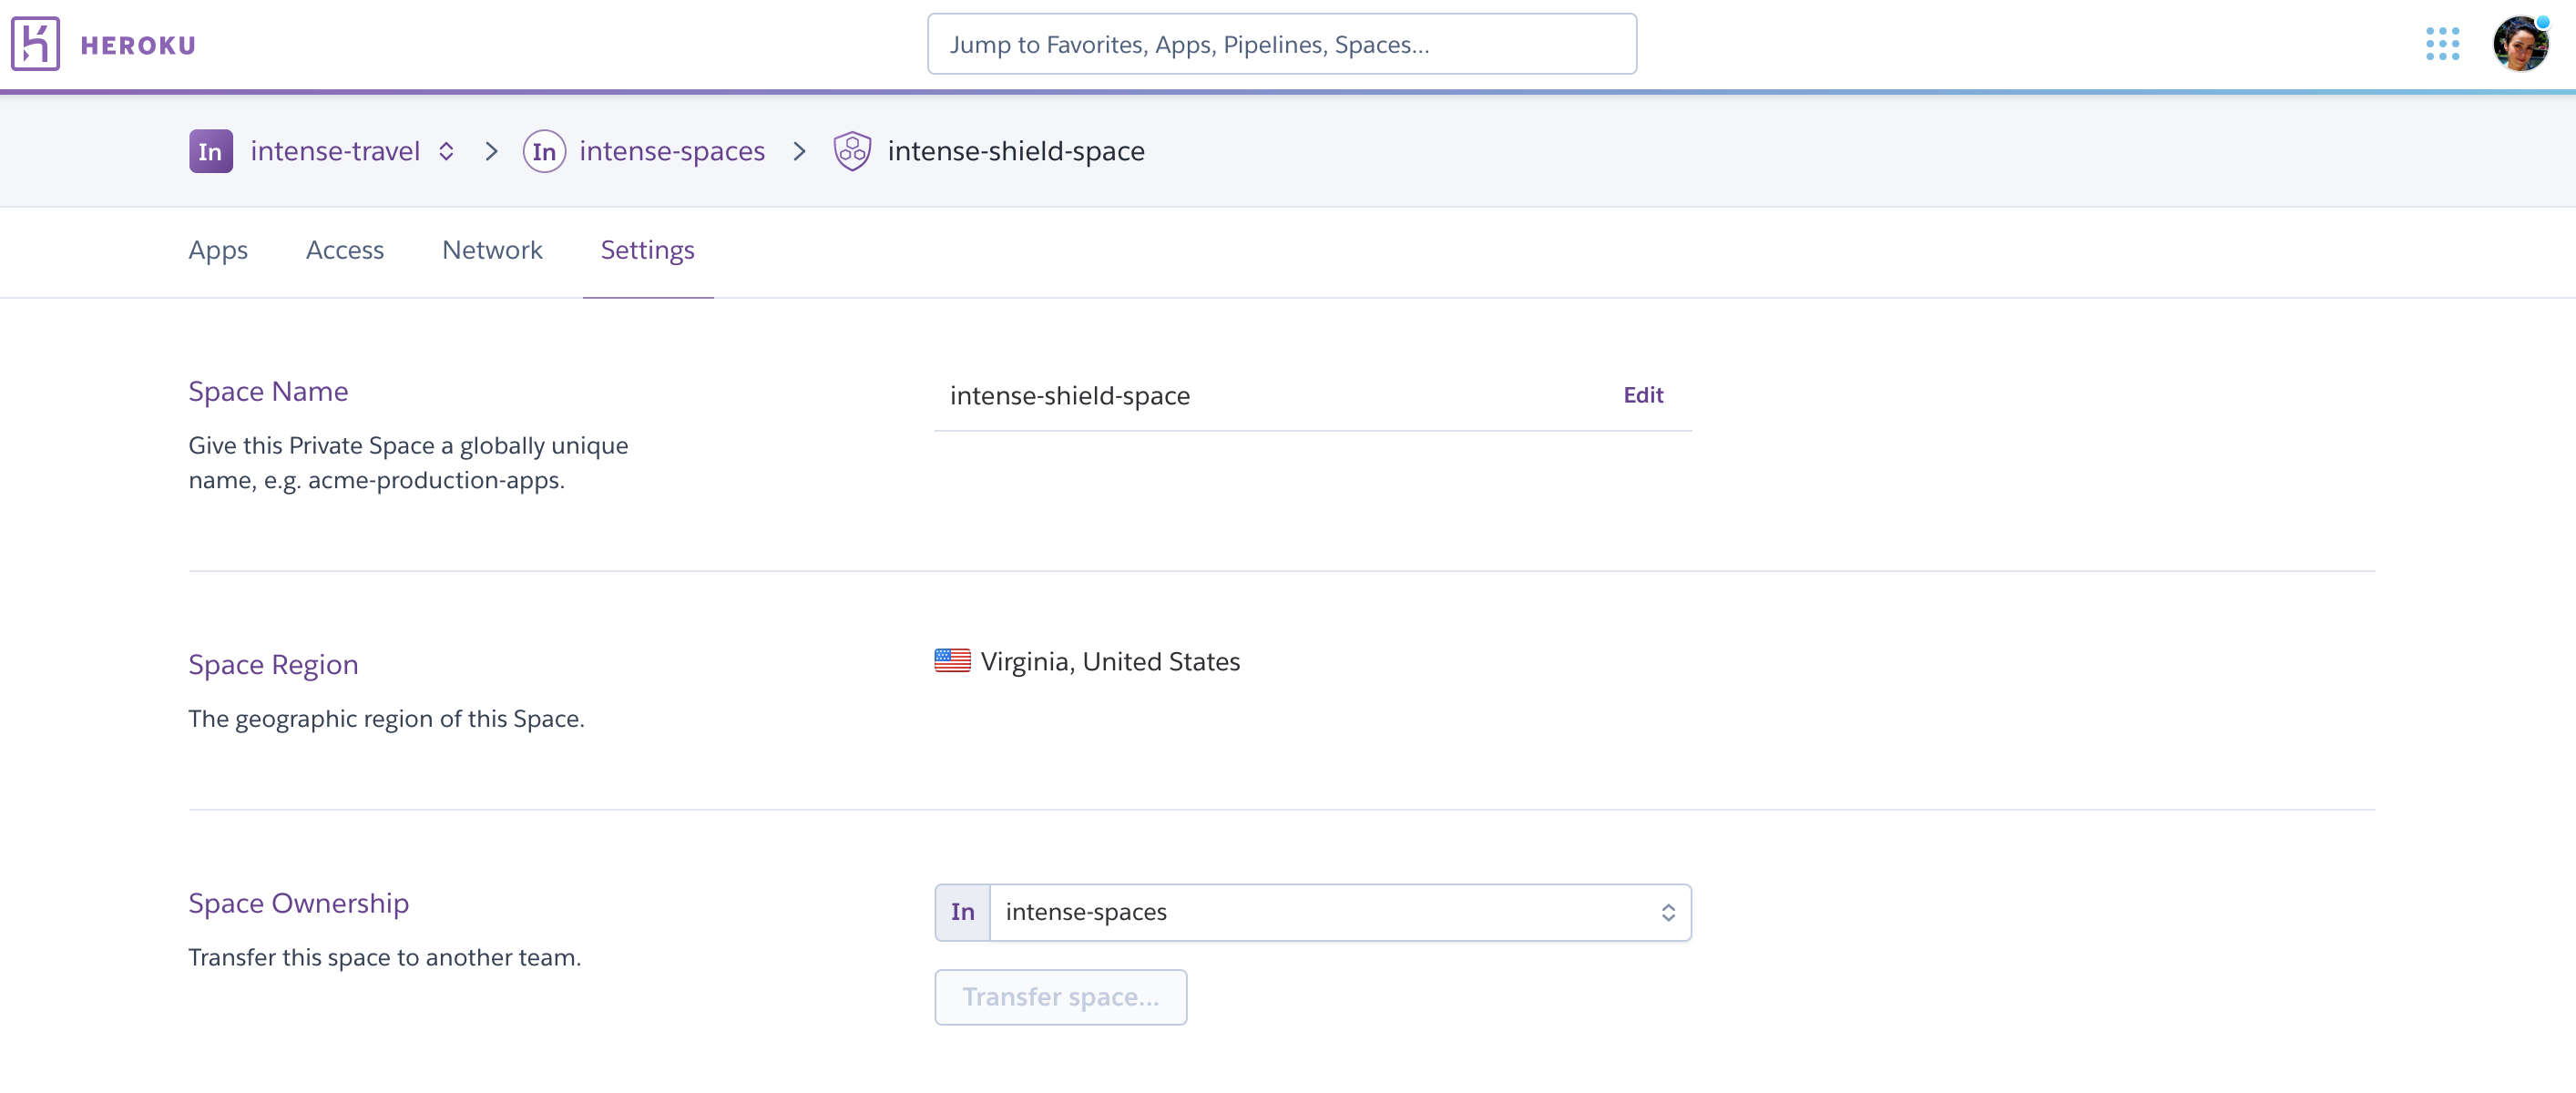
Task: Go to intense-spaces in the breadcrumb
Action: [x=672, y=151]
